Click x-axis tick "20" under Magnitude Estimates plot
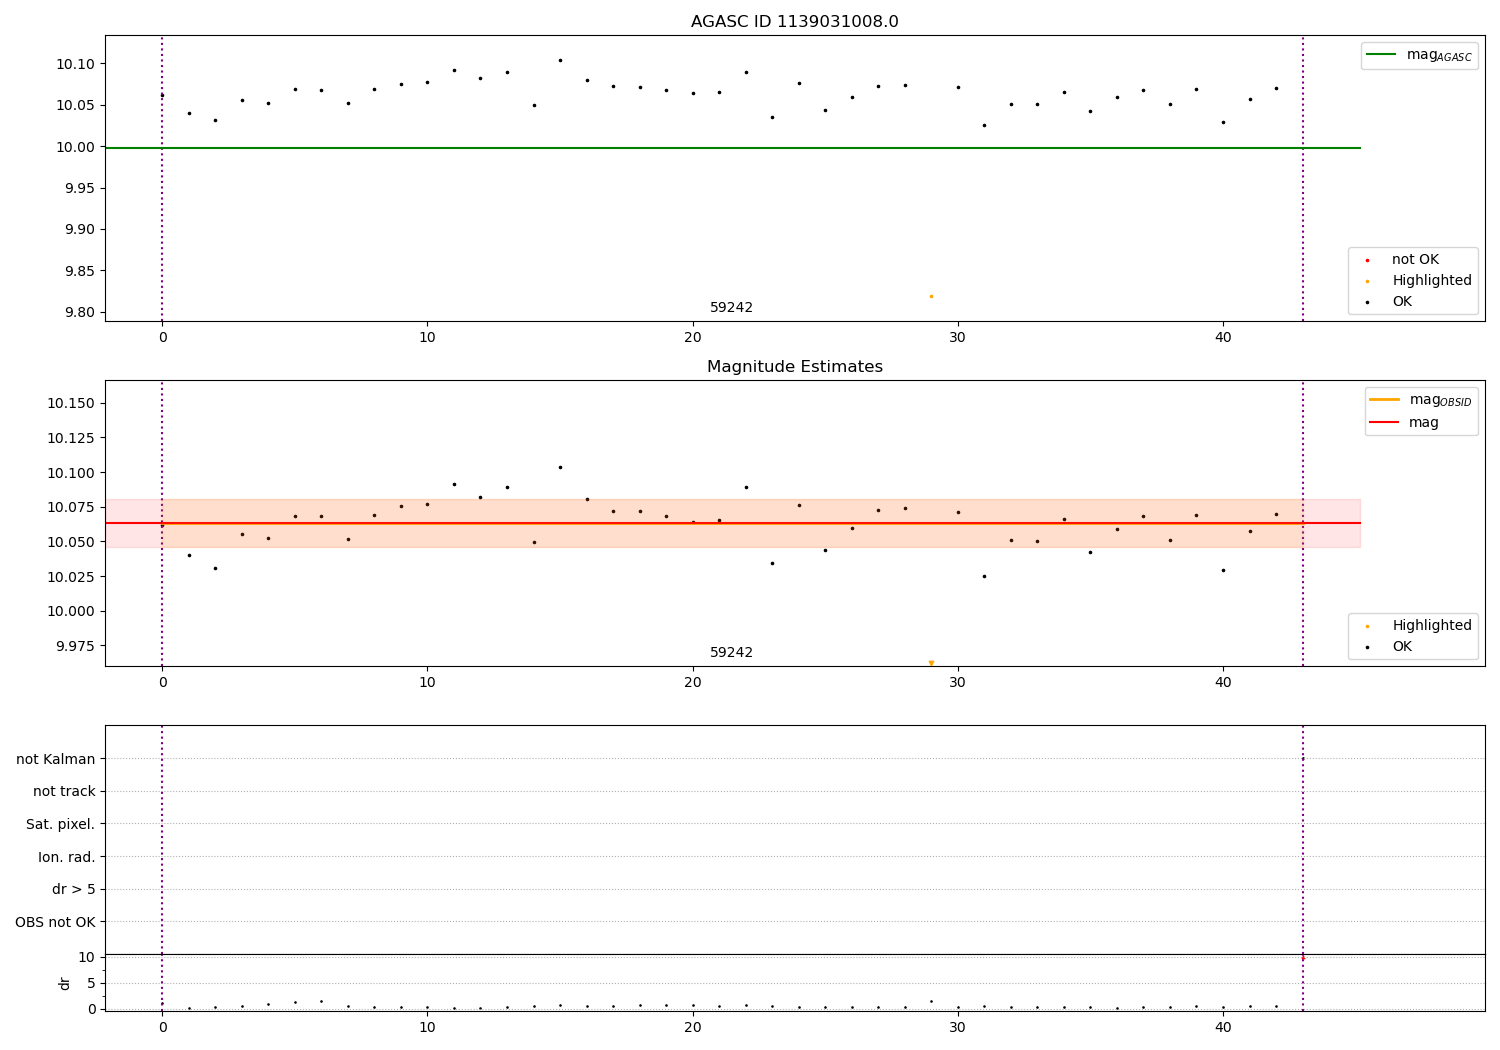 (693, 683)
